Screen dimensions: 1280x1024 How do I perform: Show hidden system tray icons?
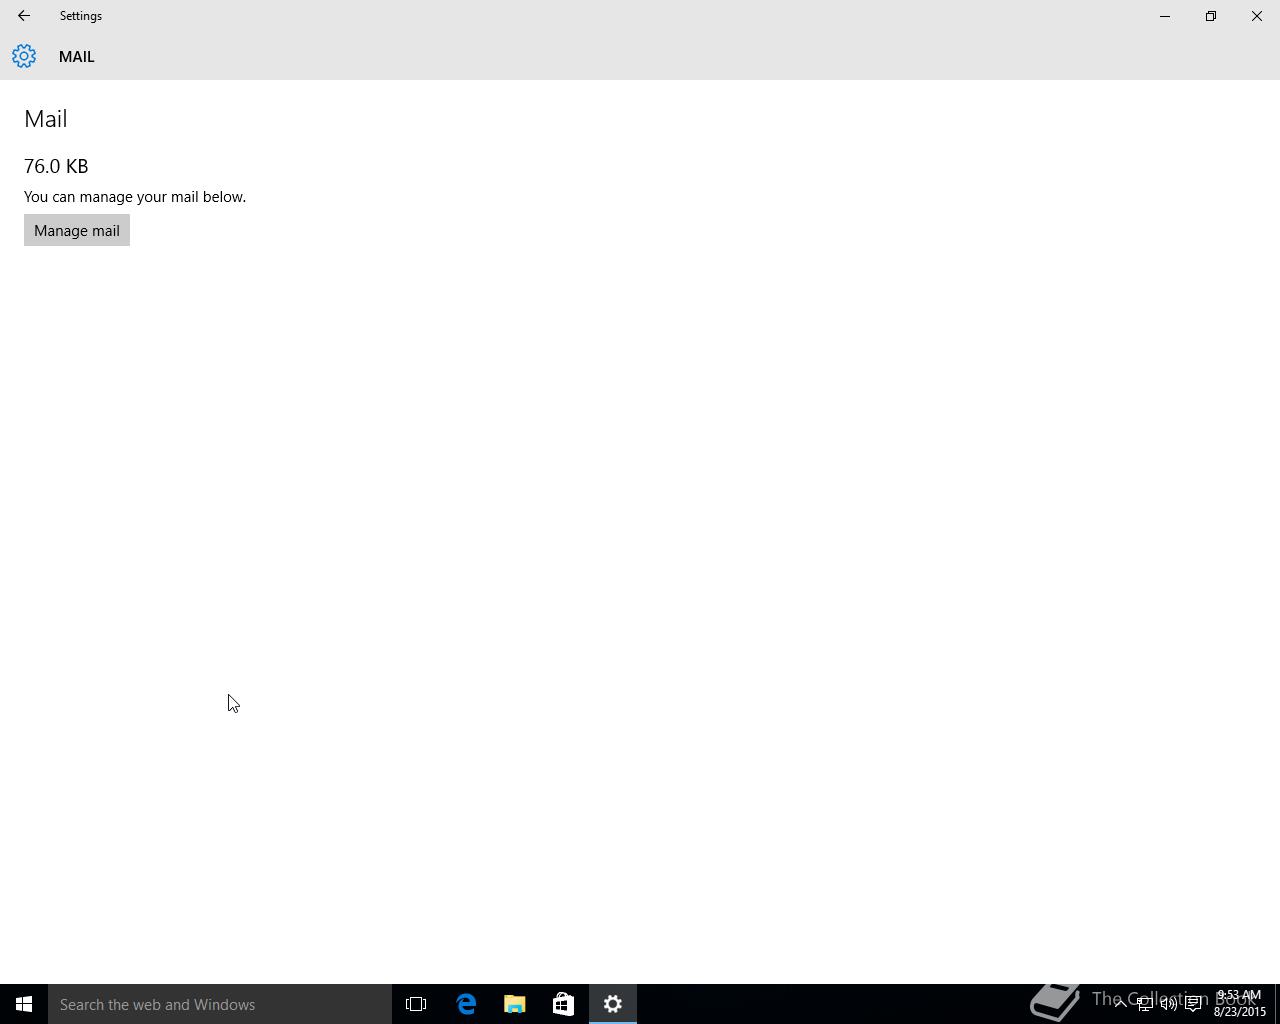coord(1120,1004)
